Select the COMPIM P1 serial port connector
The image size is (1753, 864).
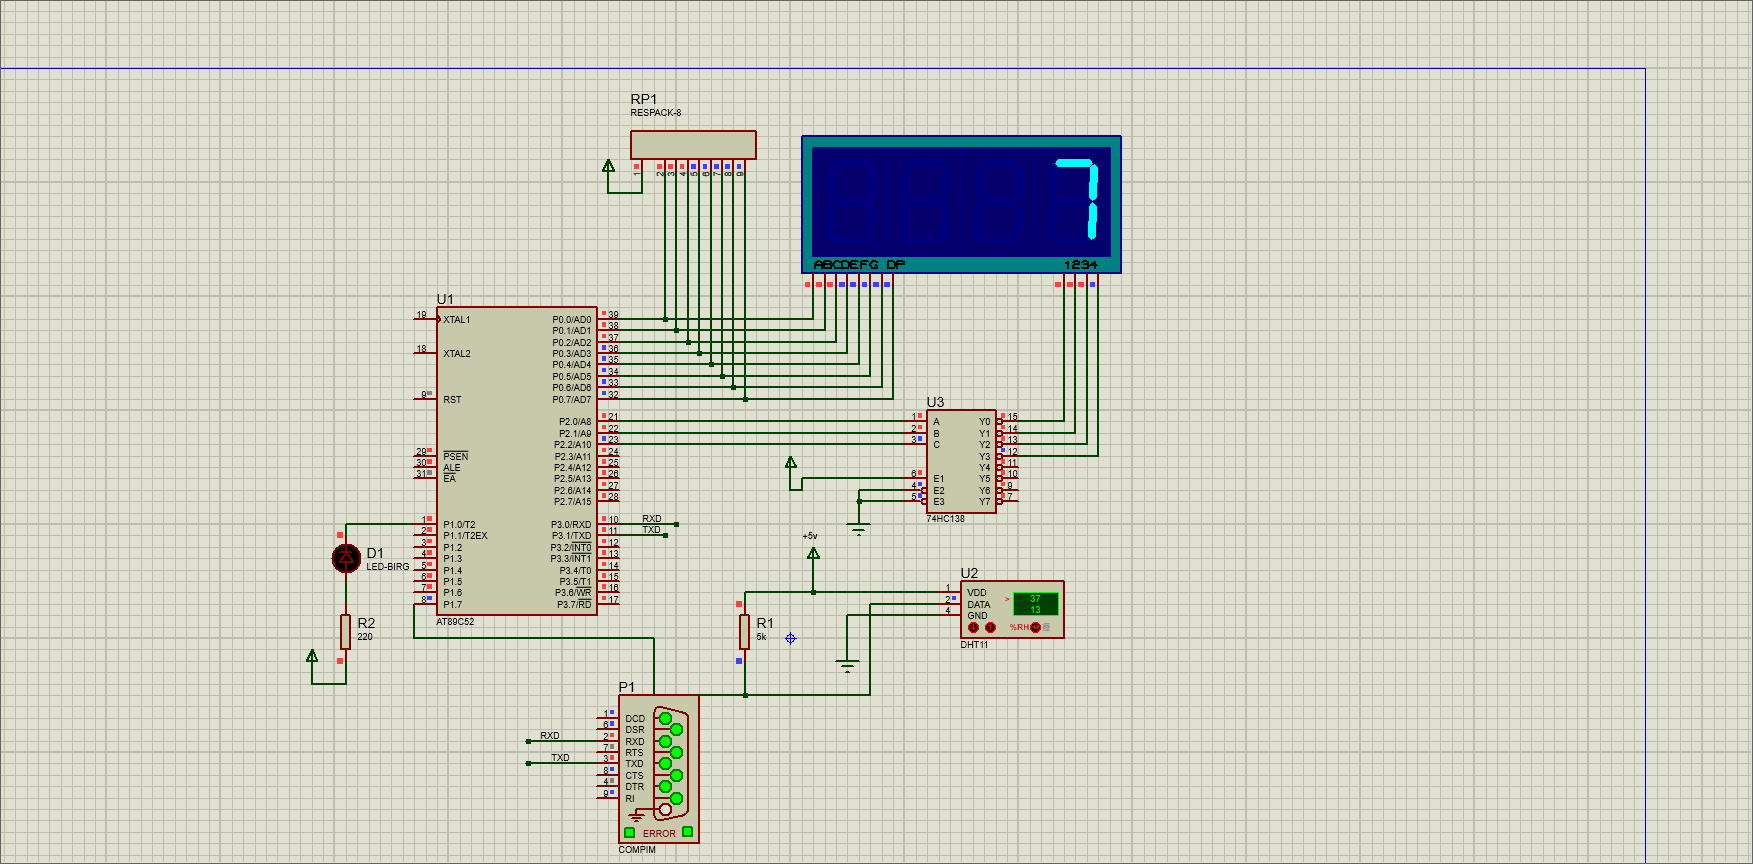(x=659, y=769)
